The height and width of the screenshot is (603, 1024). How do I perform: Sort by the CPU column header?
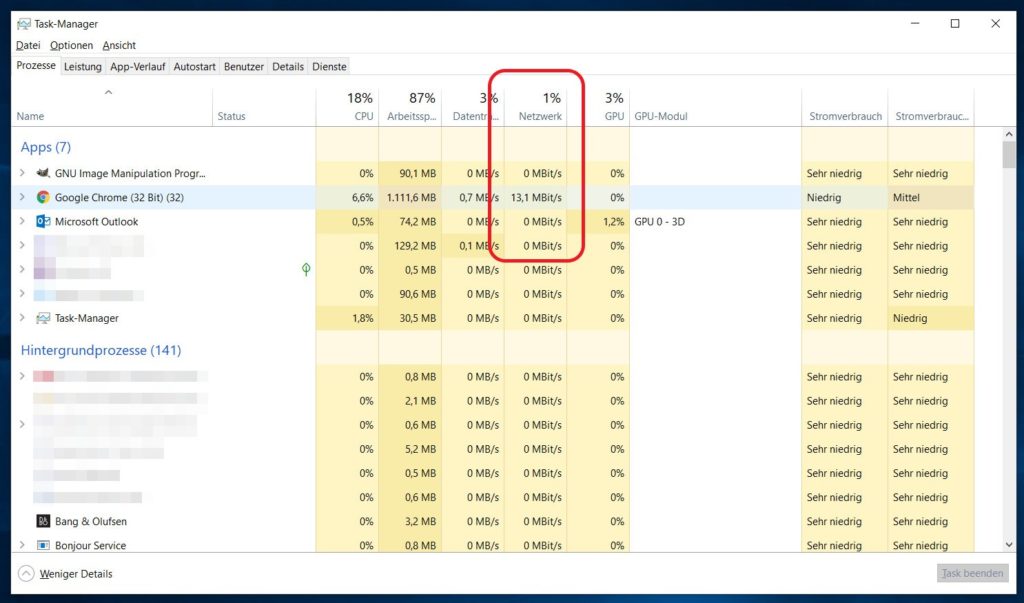point(347,106)
